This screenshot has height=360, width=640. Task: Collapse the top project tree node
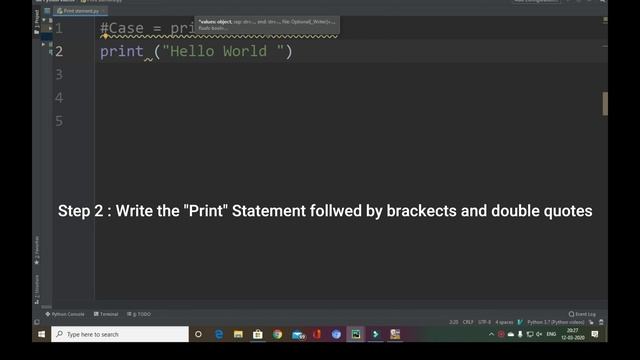coord(44,20)
